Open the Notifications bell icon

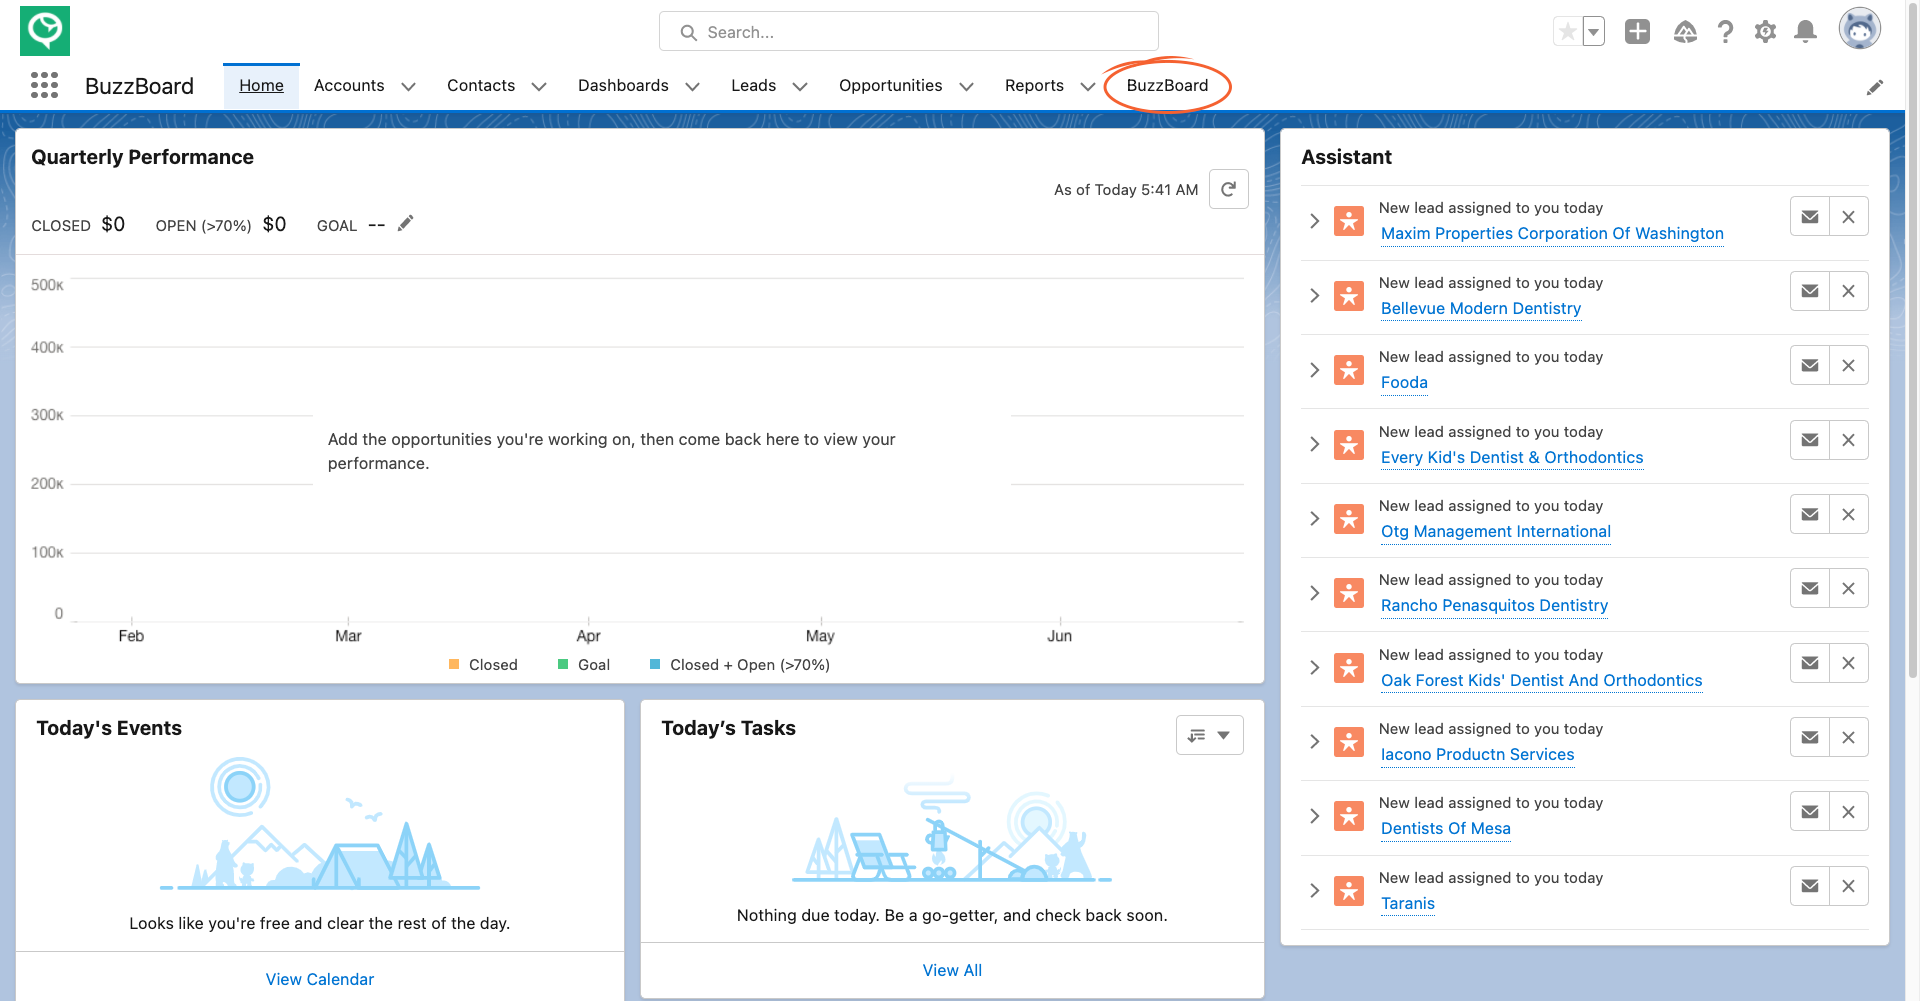coord(1805,32)
